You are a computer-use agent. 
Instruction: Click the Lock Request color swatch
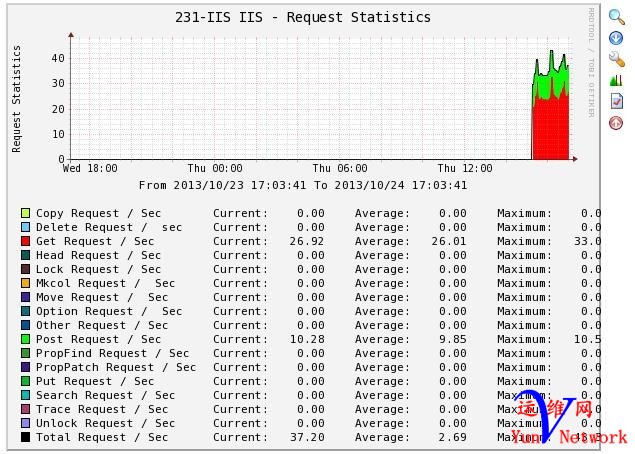pos(26,269)
